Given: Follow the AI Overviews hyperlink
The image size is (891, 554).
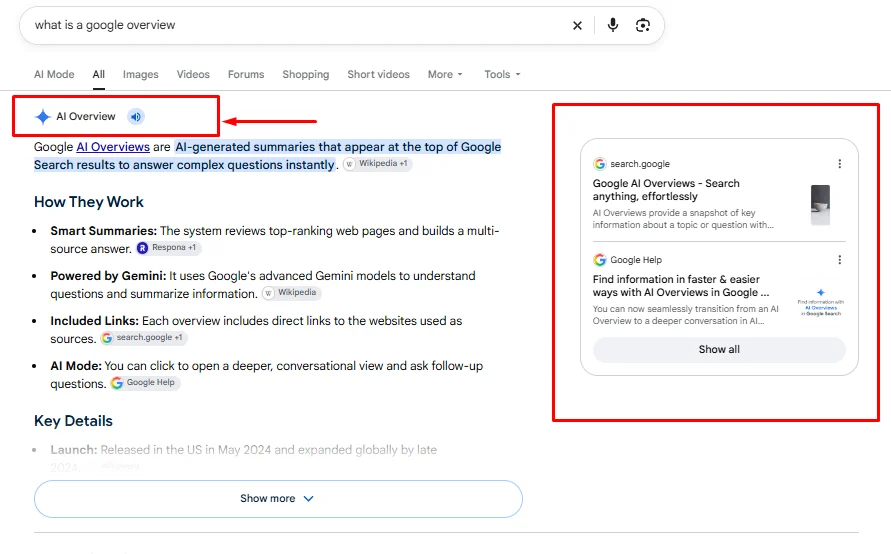Looking at the screenshot, I should pyautogui.click(x=113, y=147).
